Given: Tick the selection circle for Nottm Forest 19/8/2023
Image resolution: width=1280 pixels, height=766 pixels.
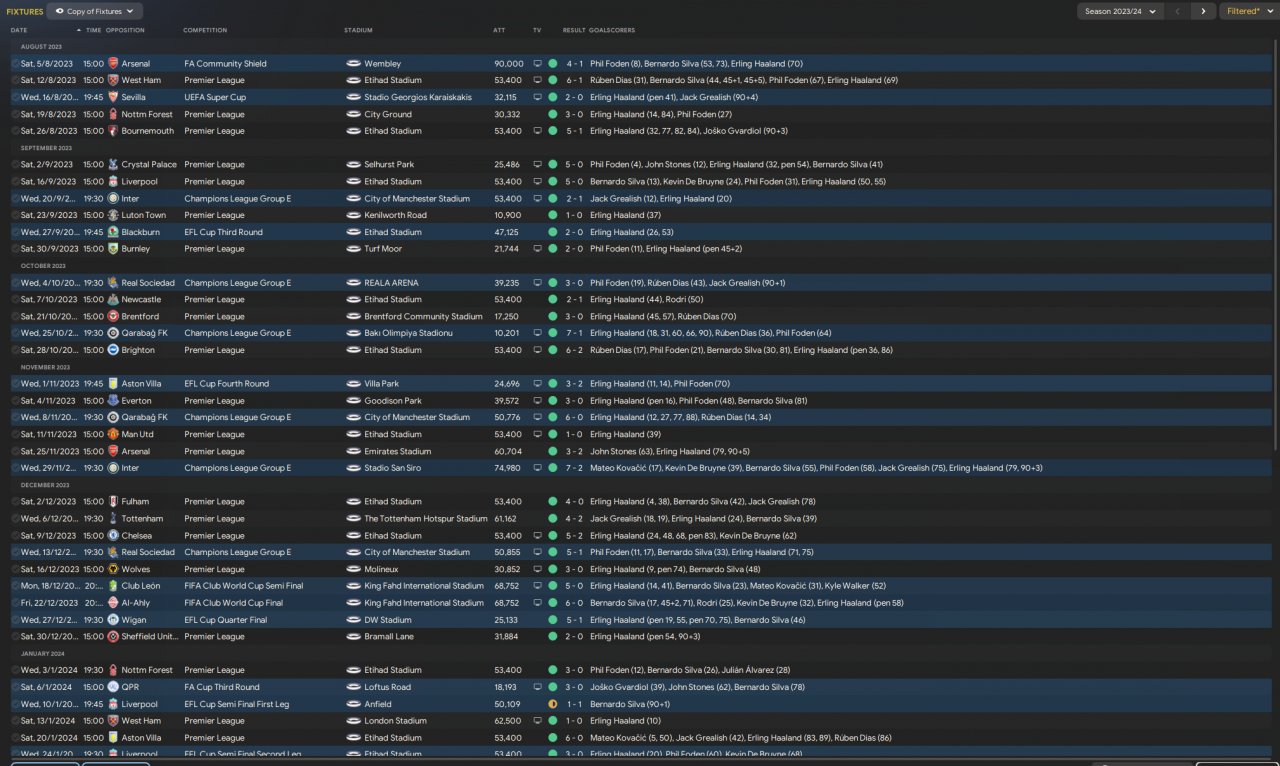Looking at the screenshot, I should (15, 114).
